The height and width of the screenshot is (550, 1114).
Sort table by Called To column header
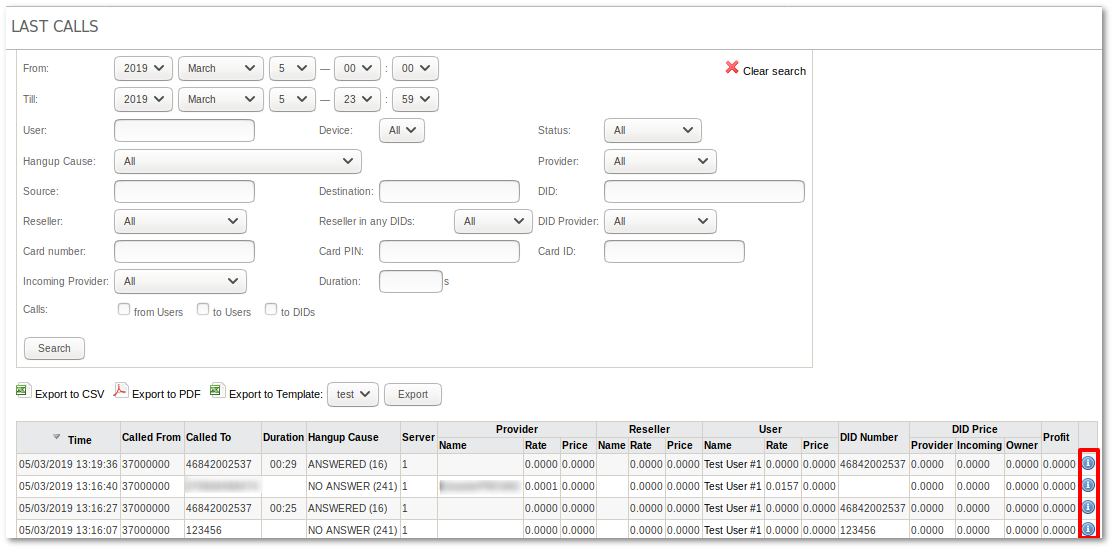(x=208, y=438)
